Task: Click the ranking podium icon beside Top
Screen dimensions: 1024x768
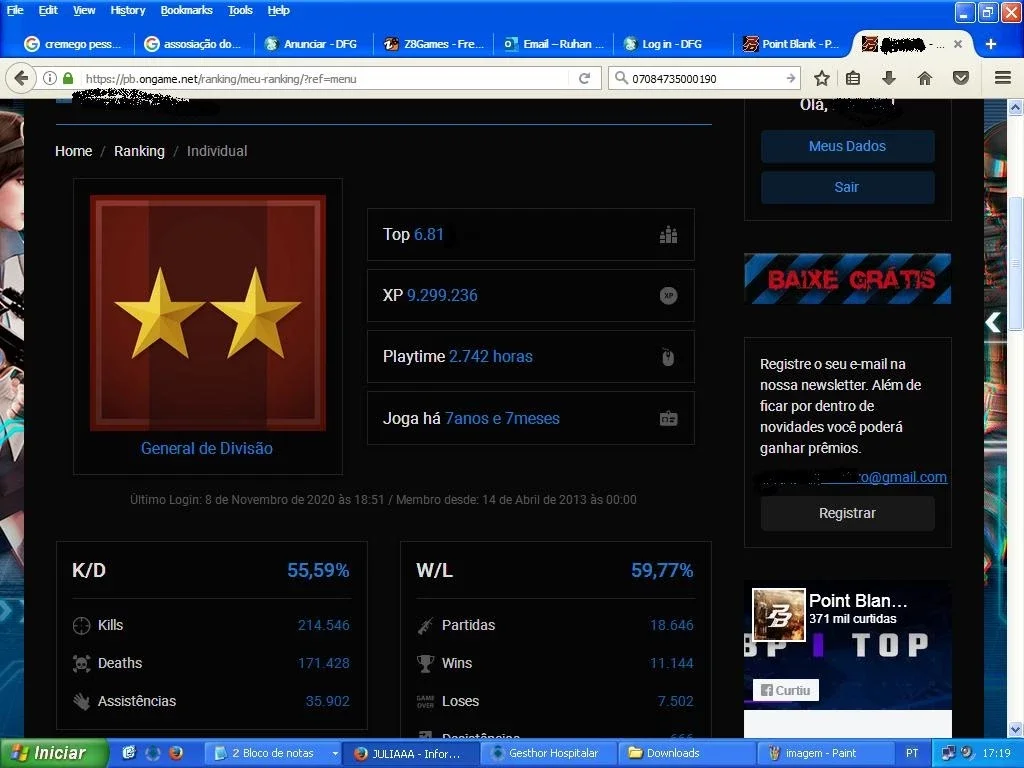Action: point(668,234)
